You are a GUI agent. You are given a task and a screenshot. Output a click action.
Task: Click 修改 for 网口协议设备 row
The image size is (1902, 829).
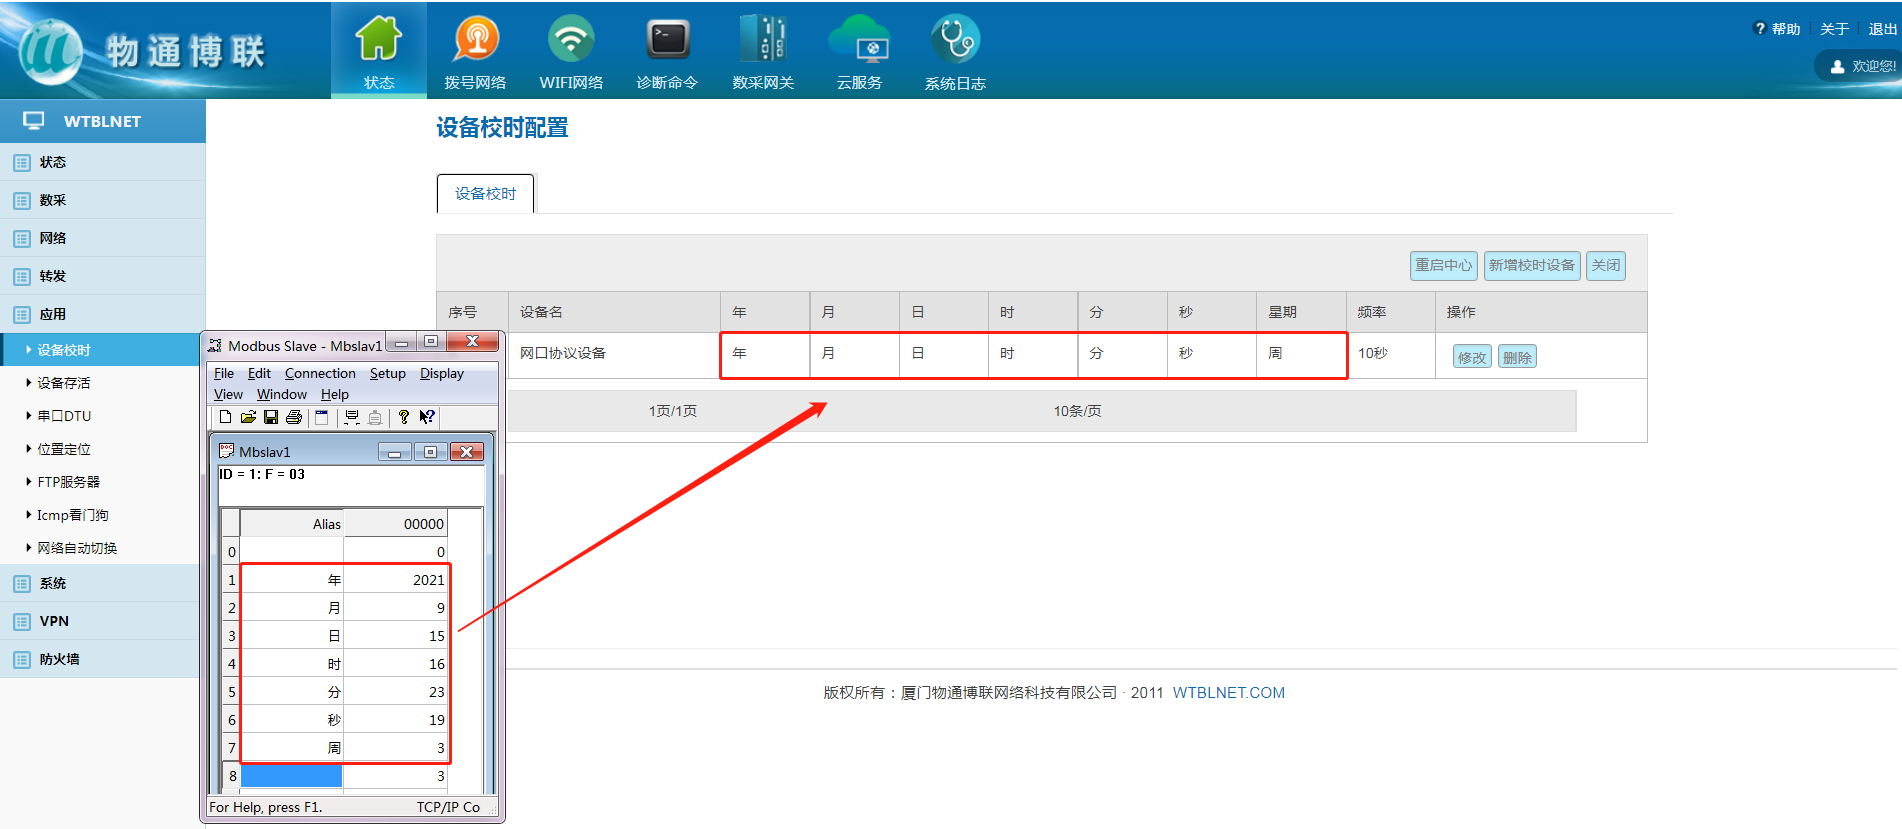pyautogui.click(x=1471, y=357)
